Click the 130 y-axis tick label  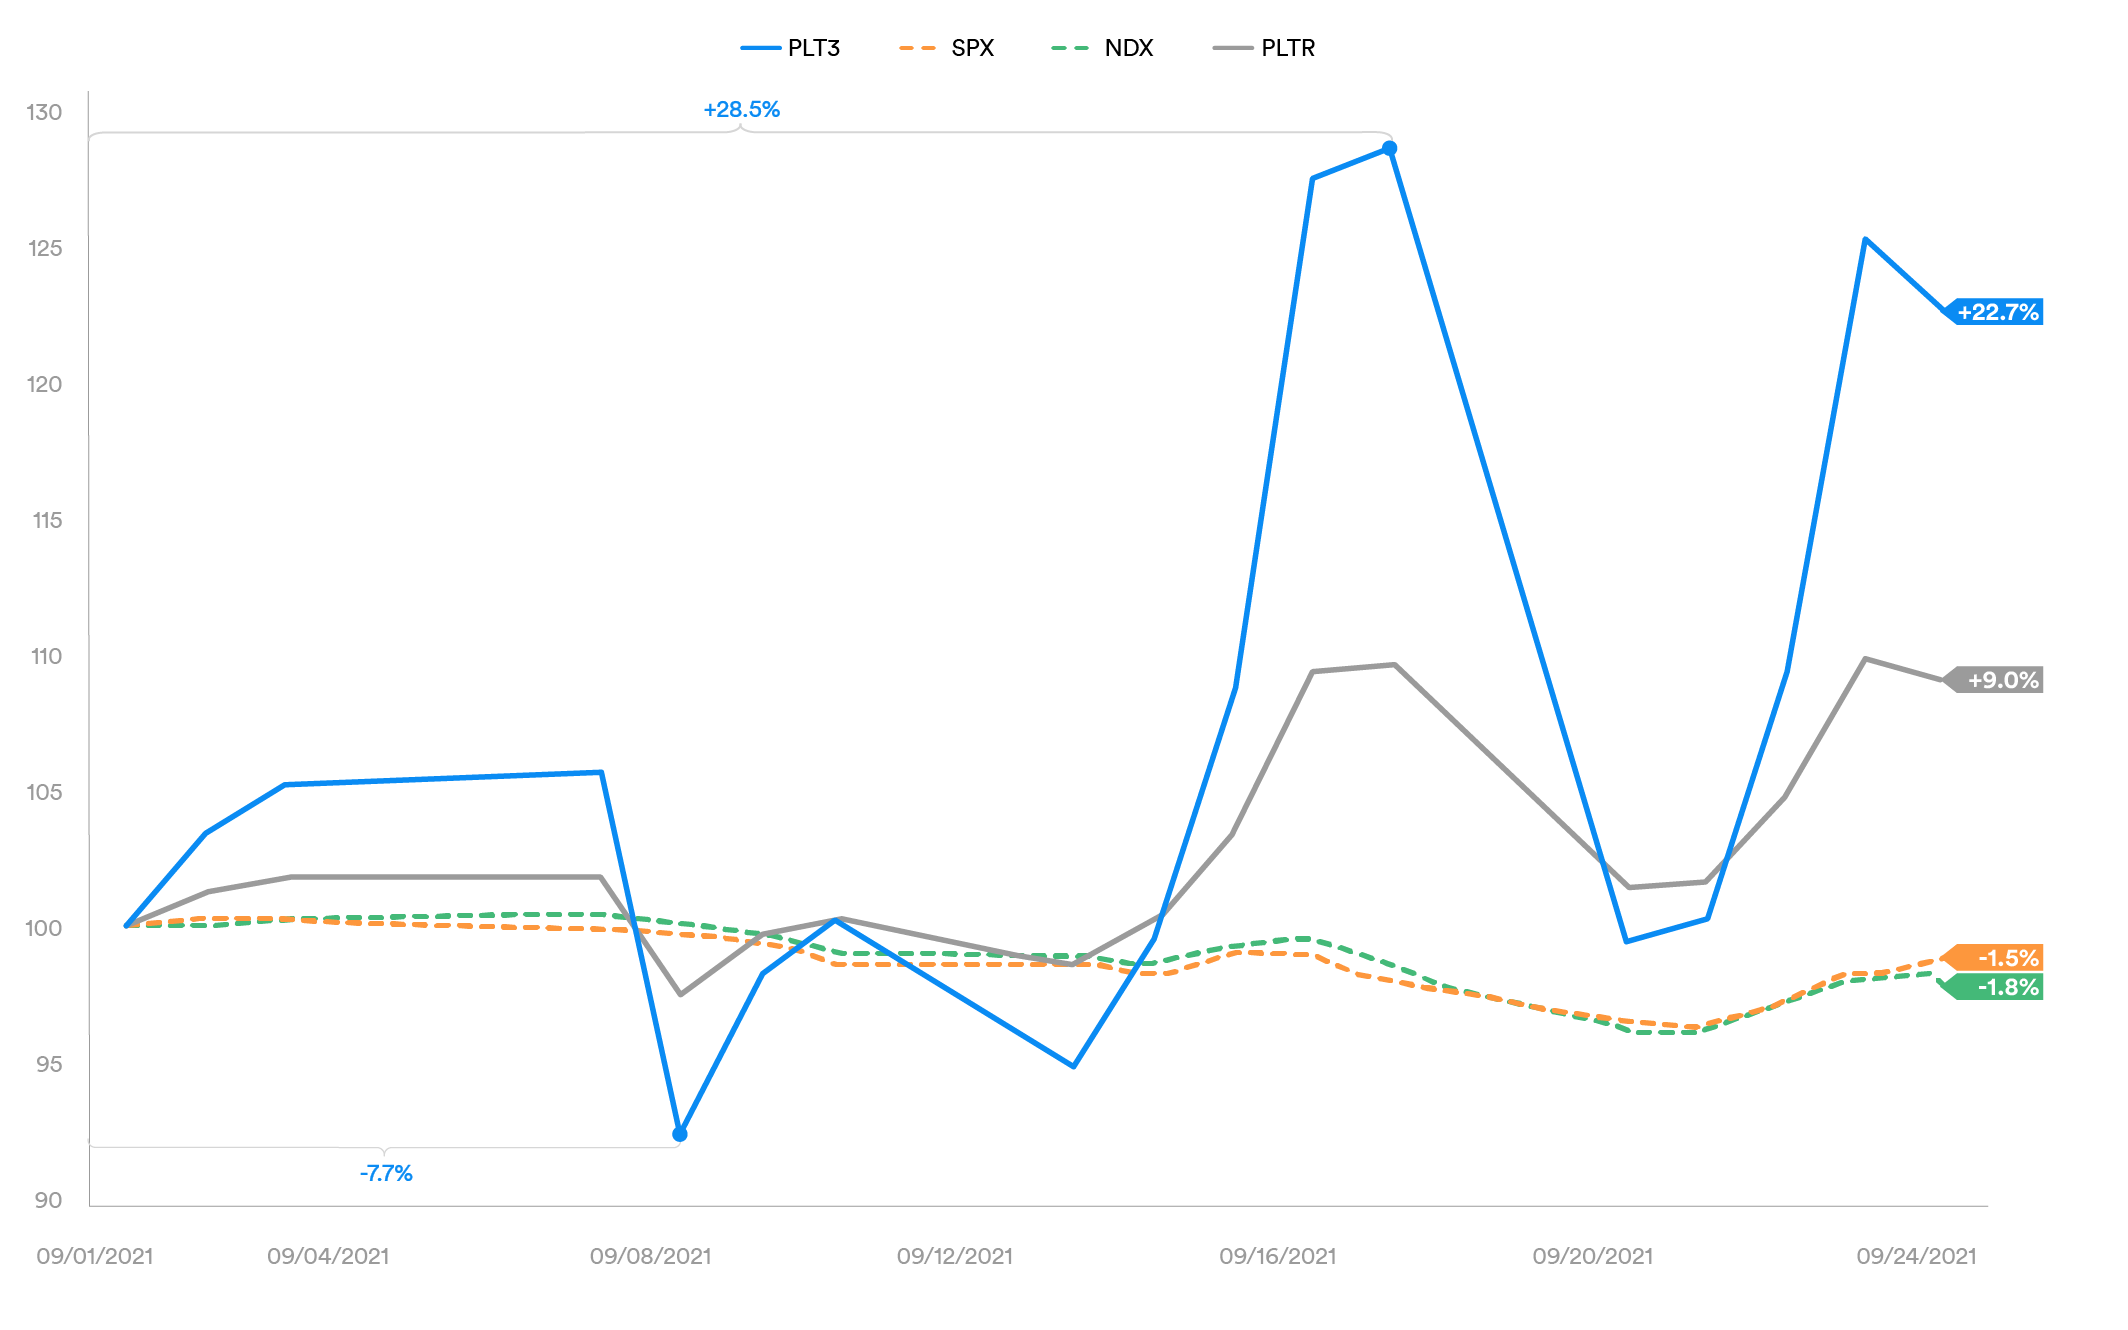44,112
